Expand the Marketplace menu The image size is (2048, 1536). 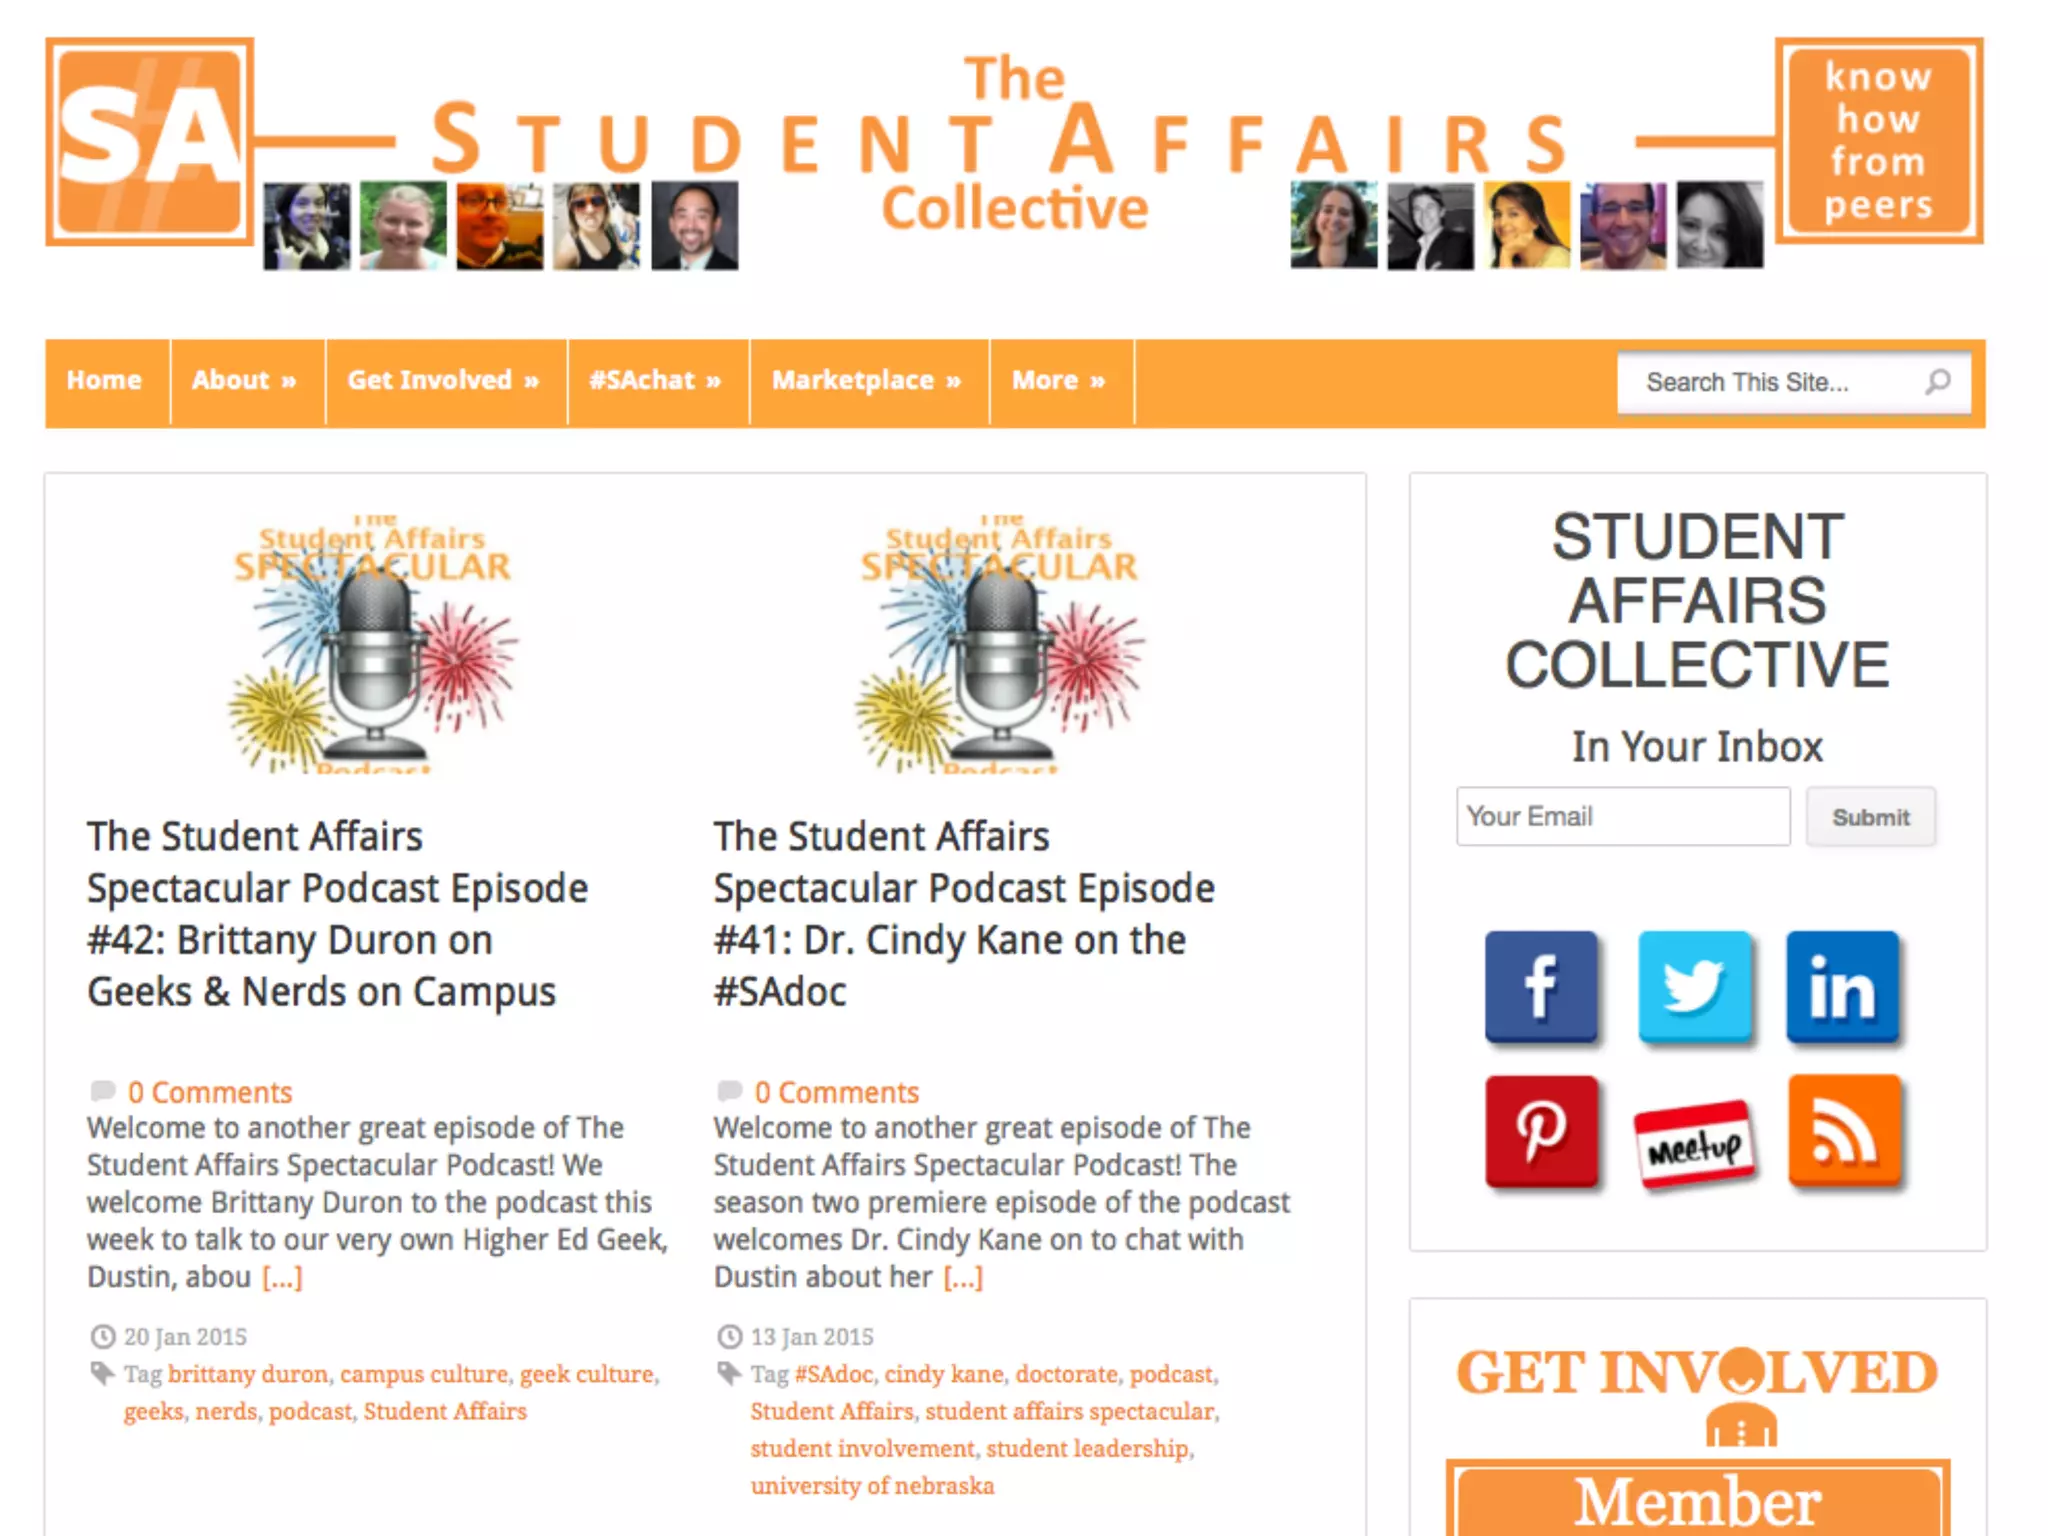point(869,381)
